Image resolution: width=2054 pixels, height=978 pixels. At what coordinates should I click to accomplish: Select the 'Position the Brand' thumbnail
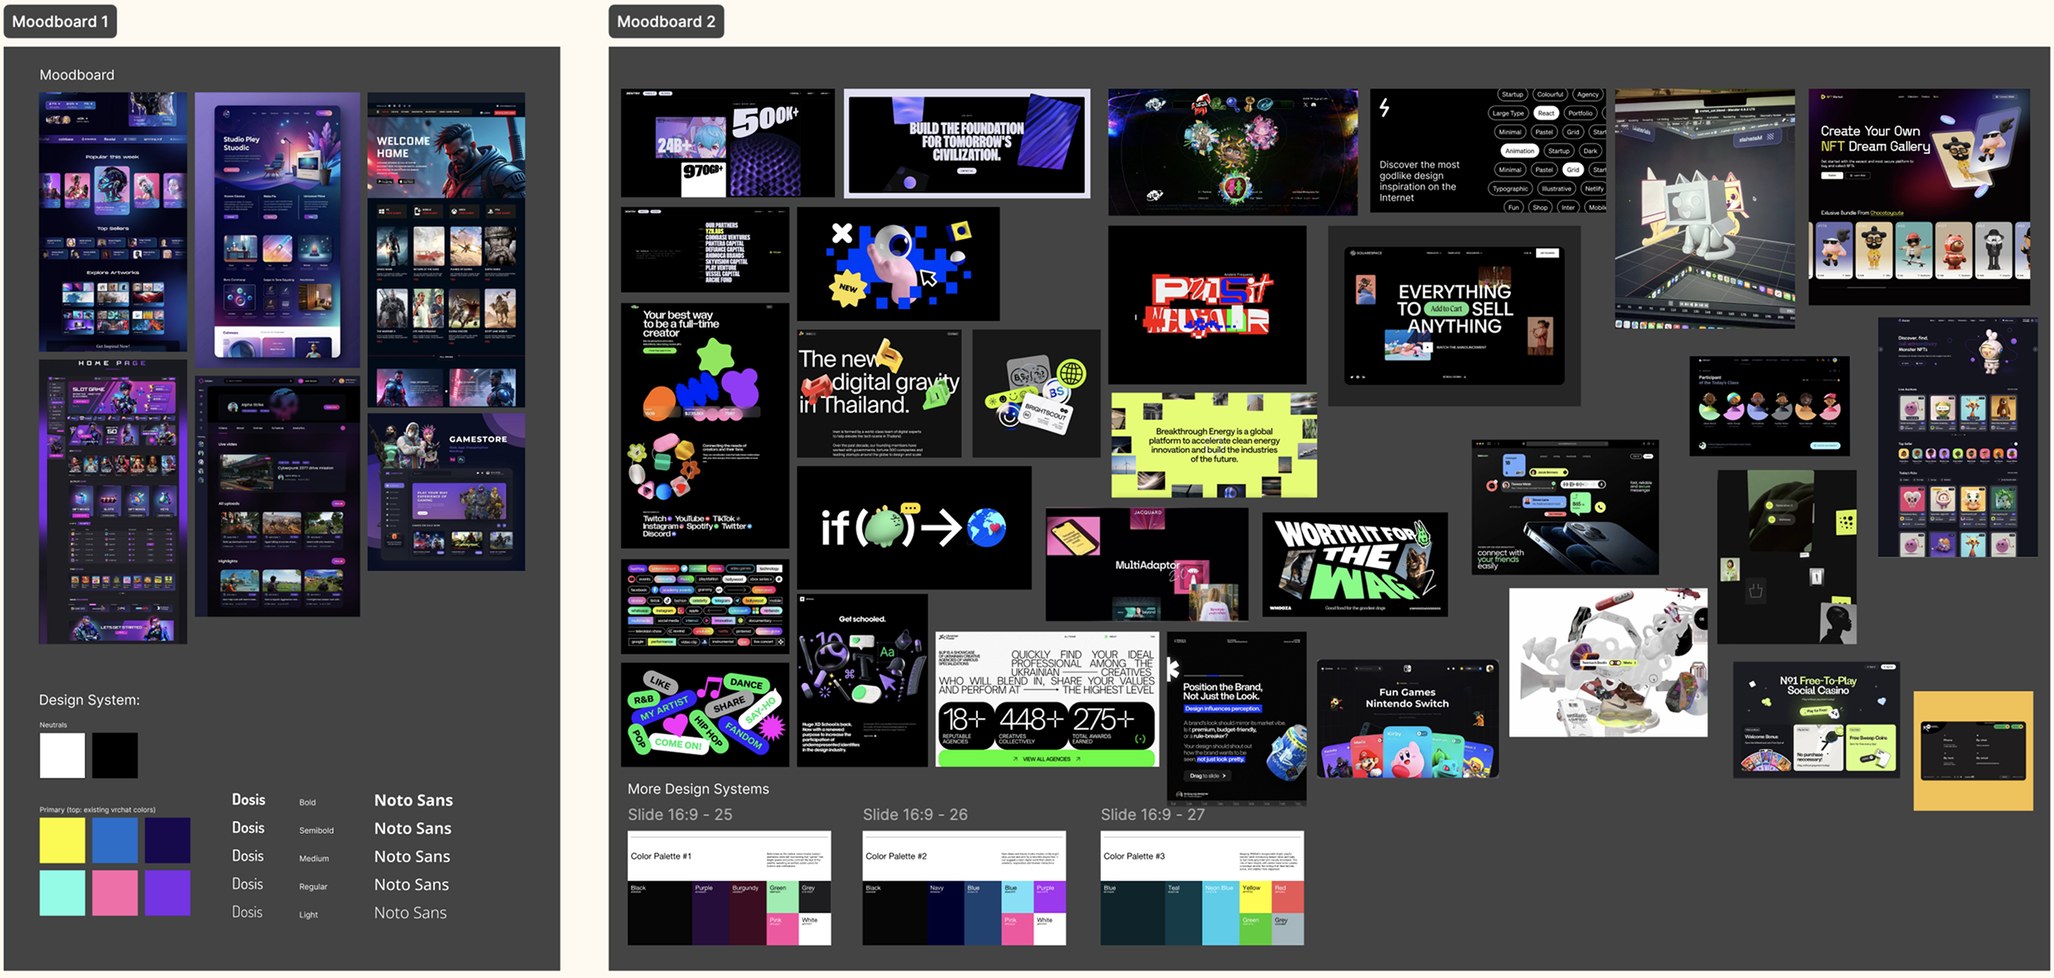pyautogui.click(x=1236, y=716)
